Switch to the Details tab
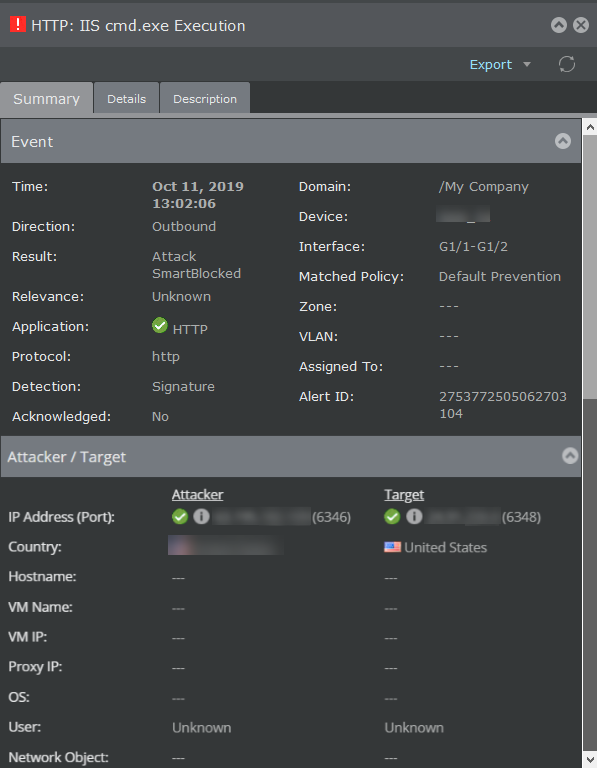597x768 pixels. [x=126, y=99]
